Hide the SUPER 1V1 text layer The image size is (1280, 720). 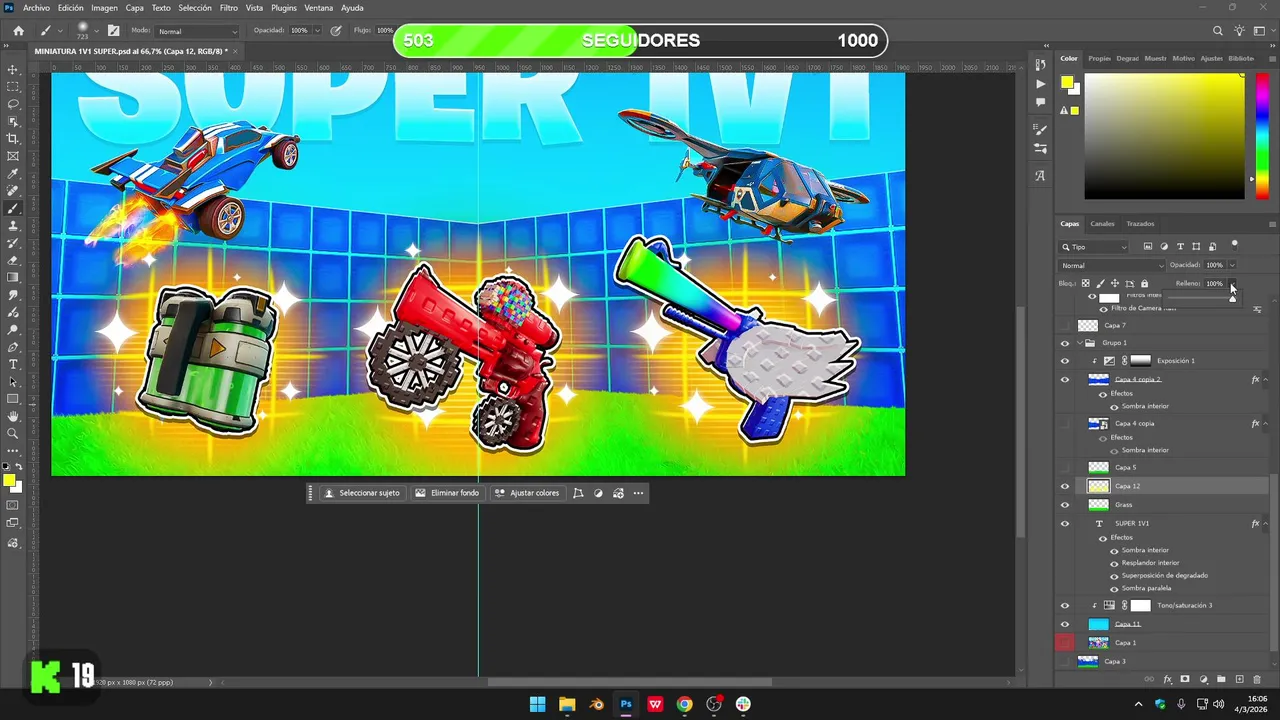(x=1064, y=524)
